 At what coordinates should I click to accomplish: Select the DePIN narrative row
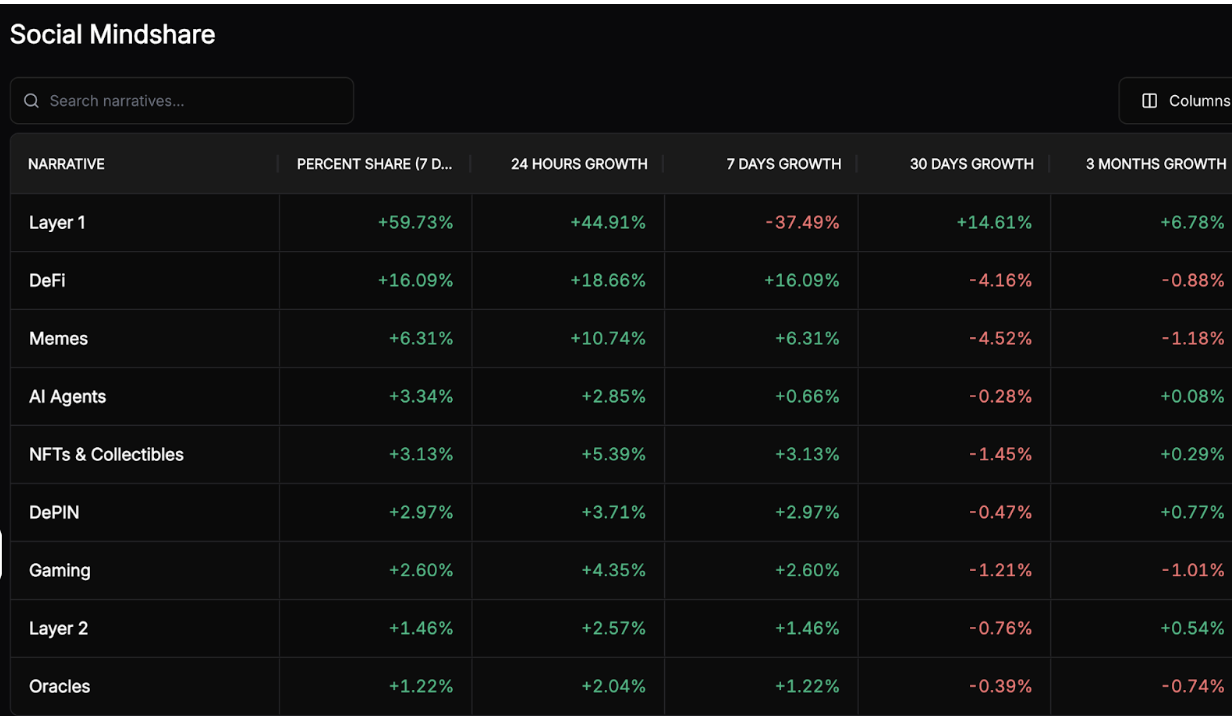pos(54,513)
